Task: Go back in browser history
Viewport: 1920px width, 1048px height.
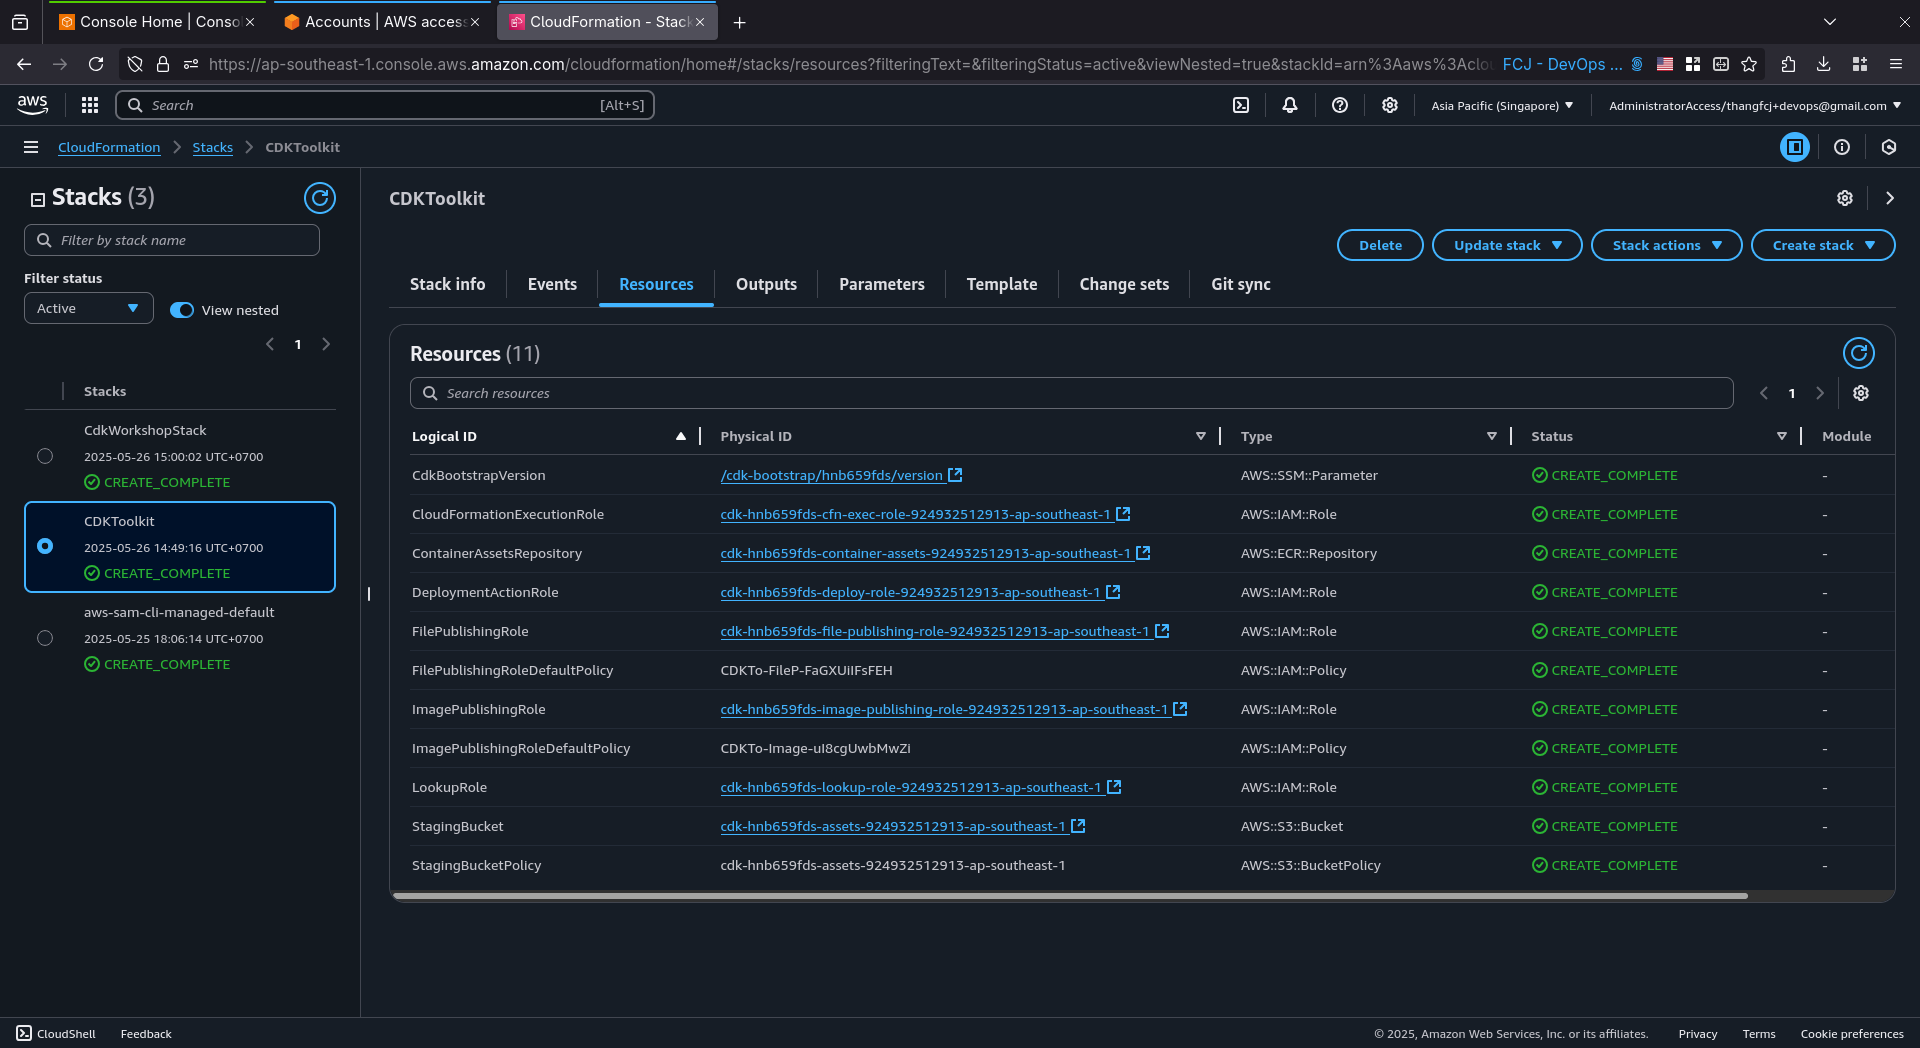Action: tap(24, 64)
